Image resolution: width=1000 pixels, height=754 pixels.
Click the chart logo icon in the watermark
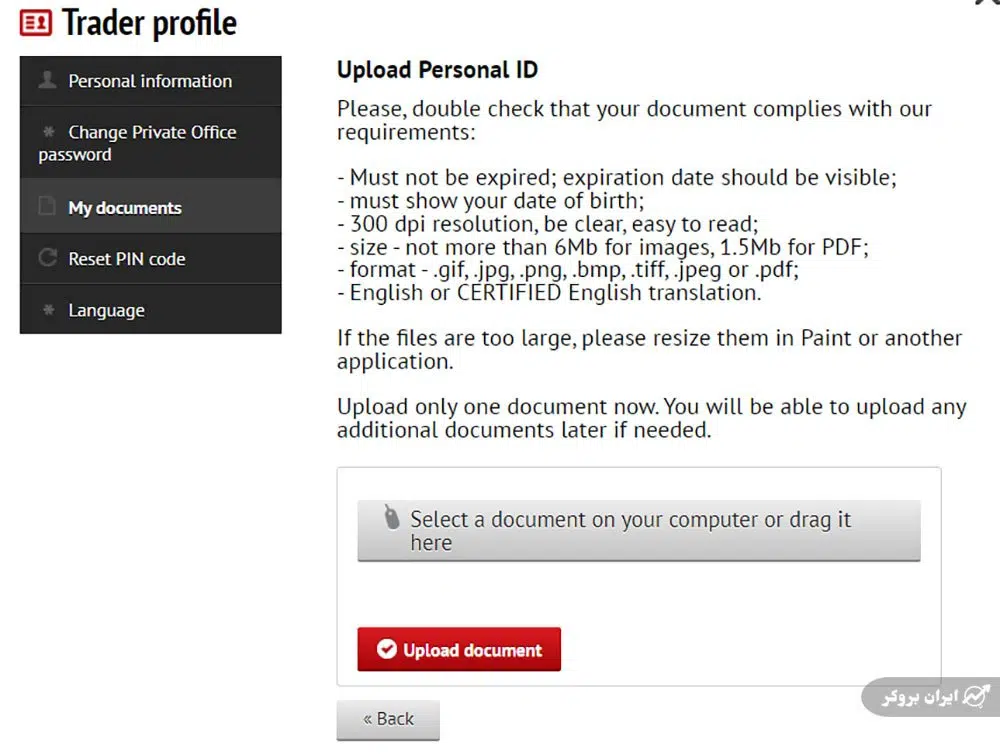pos(974,697)
